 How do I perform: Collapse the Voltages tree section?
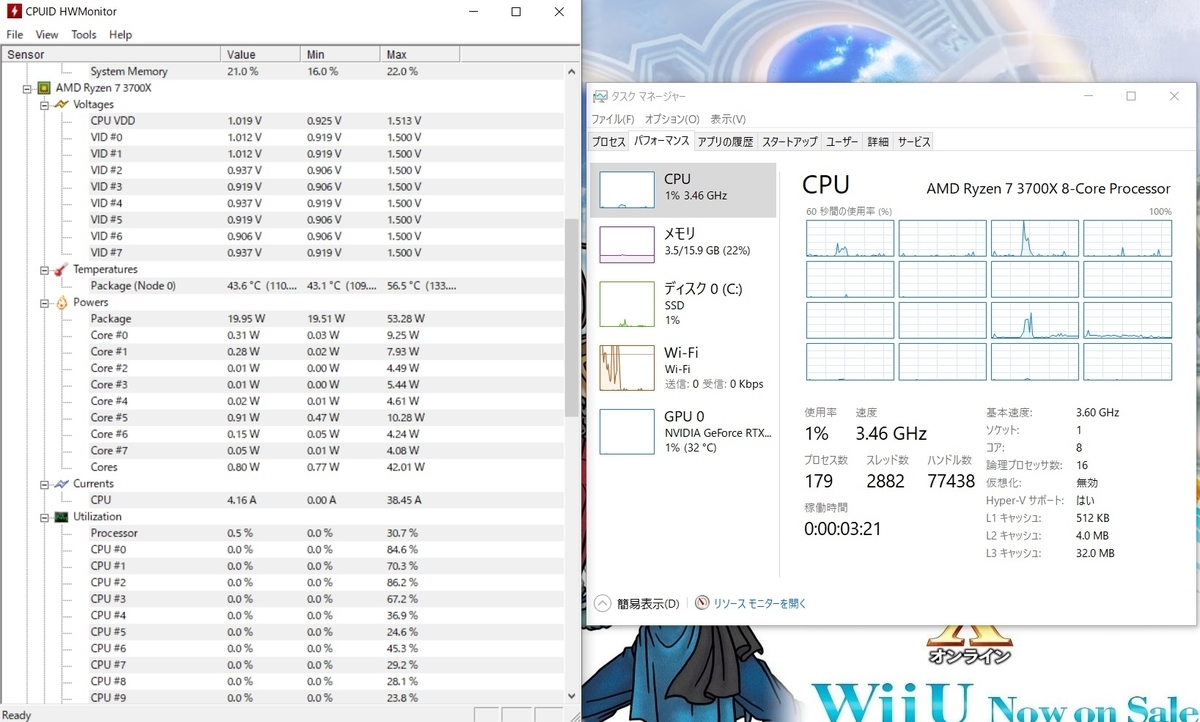[x=44, y=104]
